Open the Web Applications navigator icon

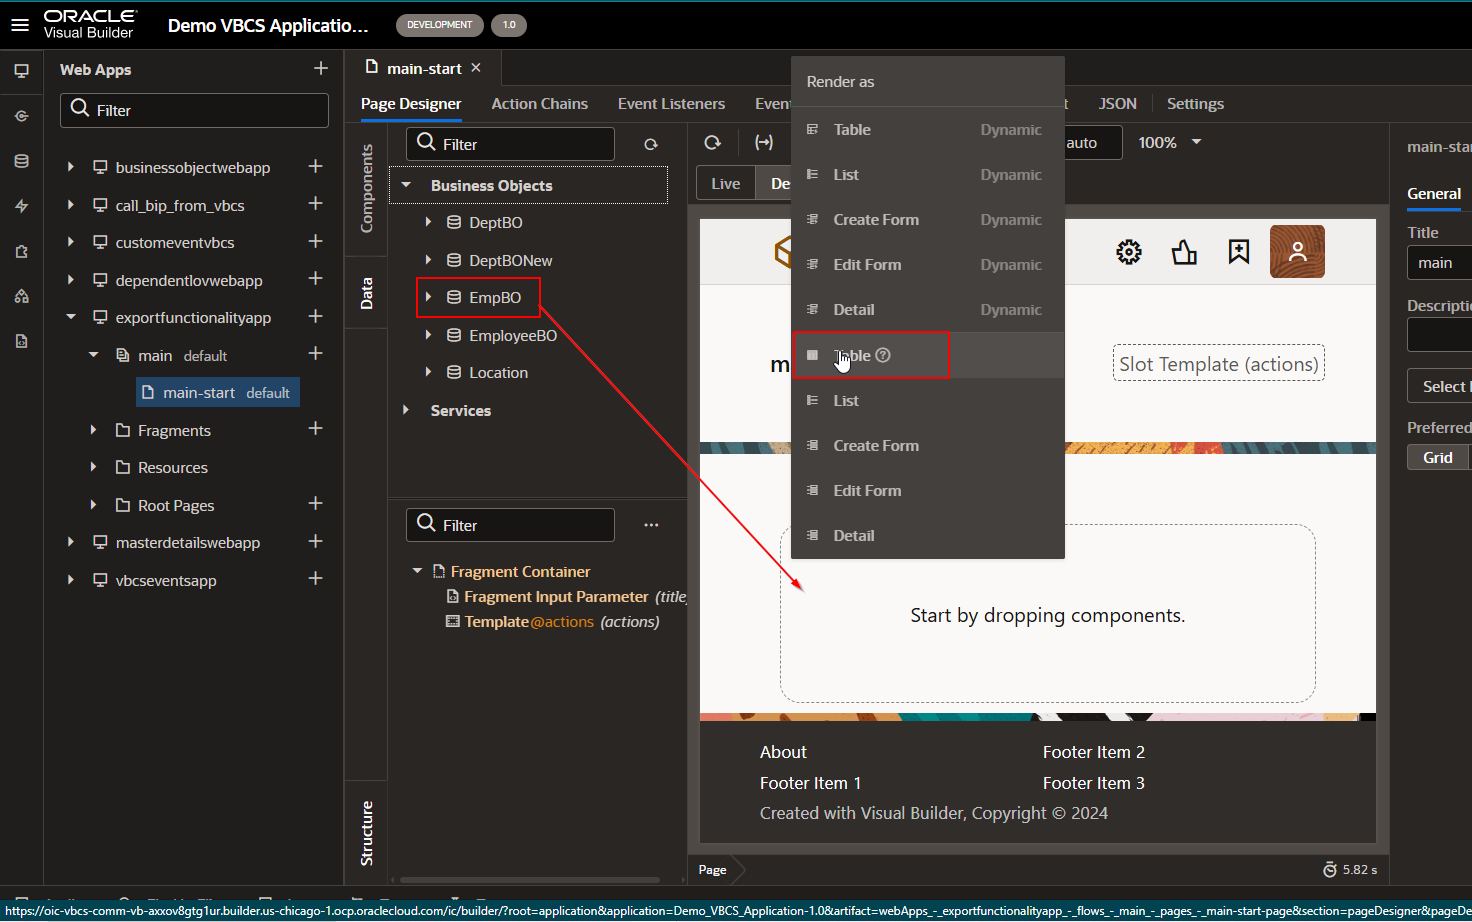coord(21,71)
